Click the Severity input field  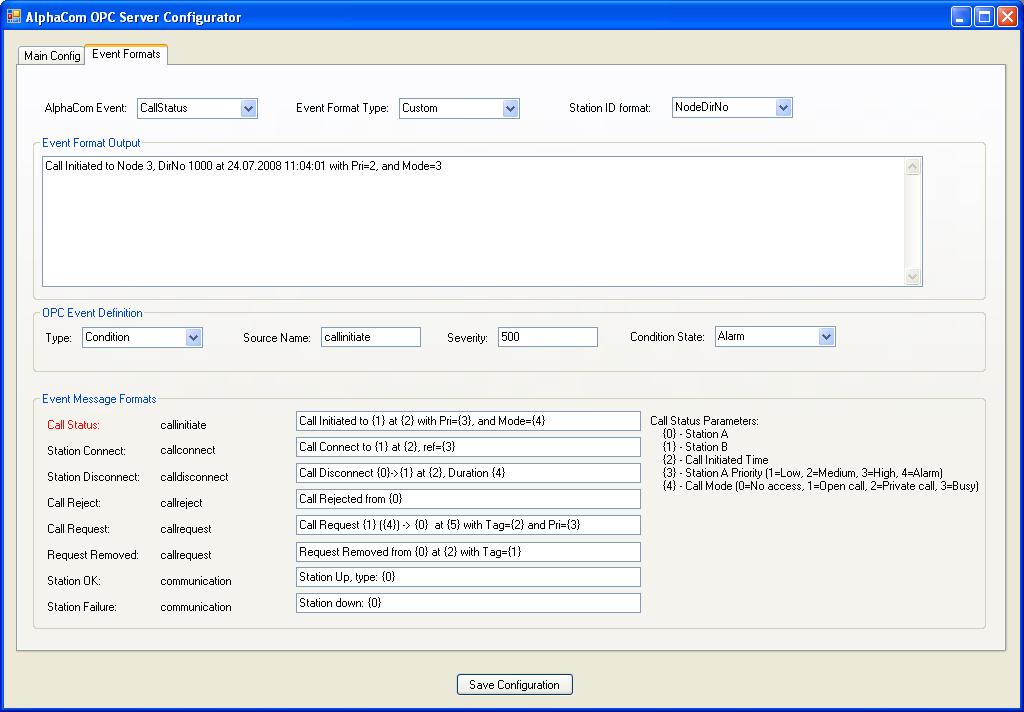click(547, 338)
